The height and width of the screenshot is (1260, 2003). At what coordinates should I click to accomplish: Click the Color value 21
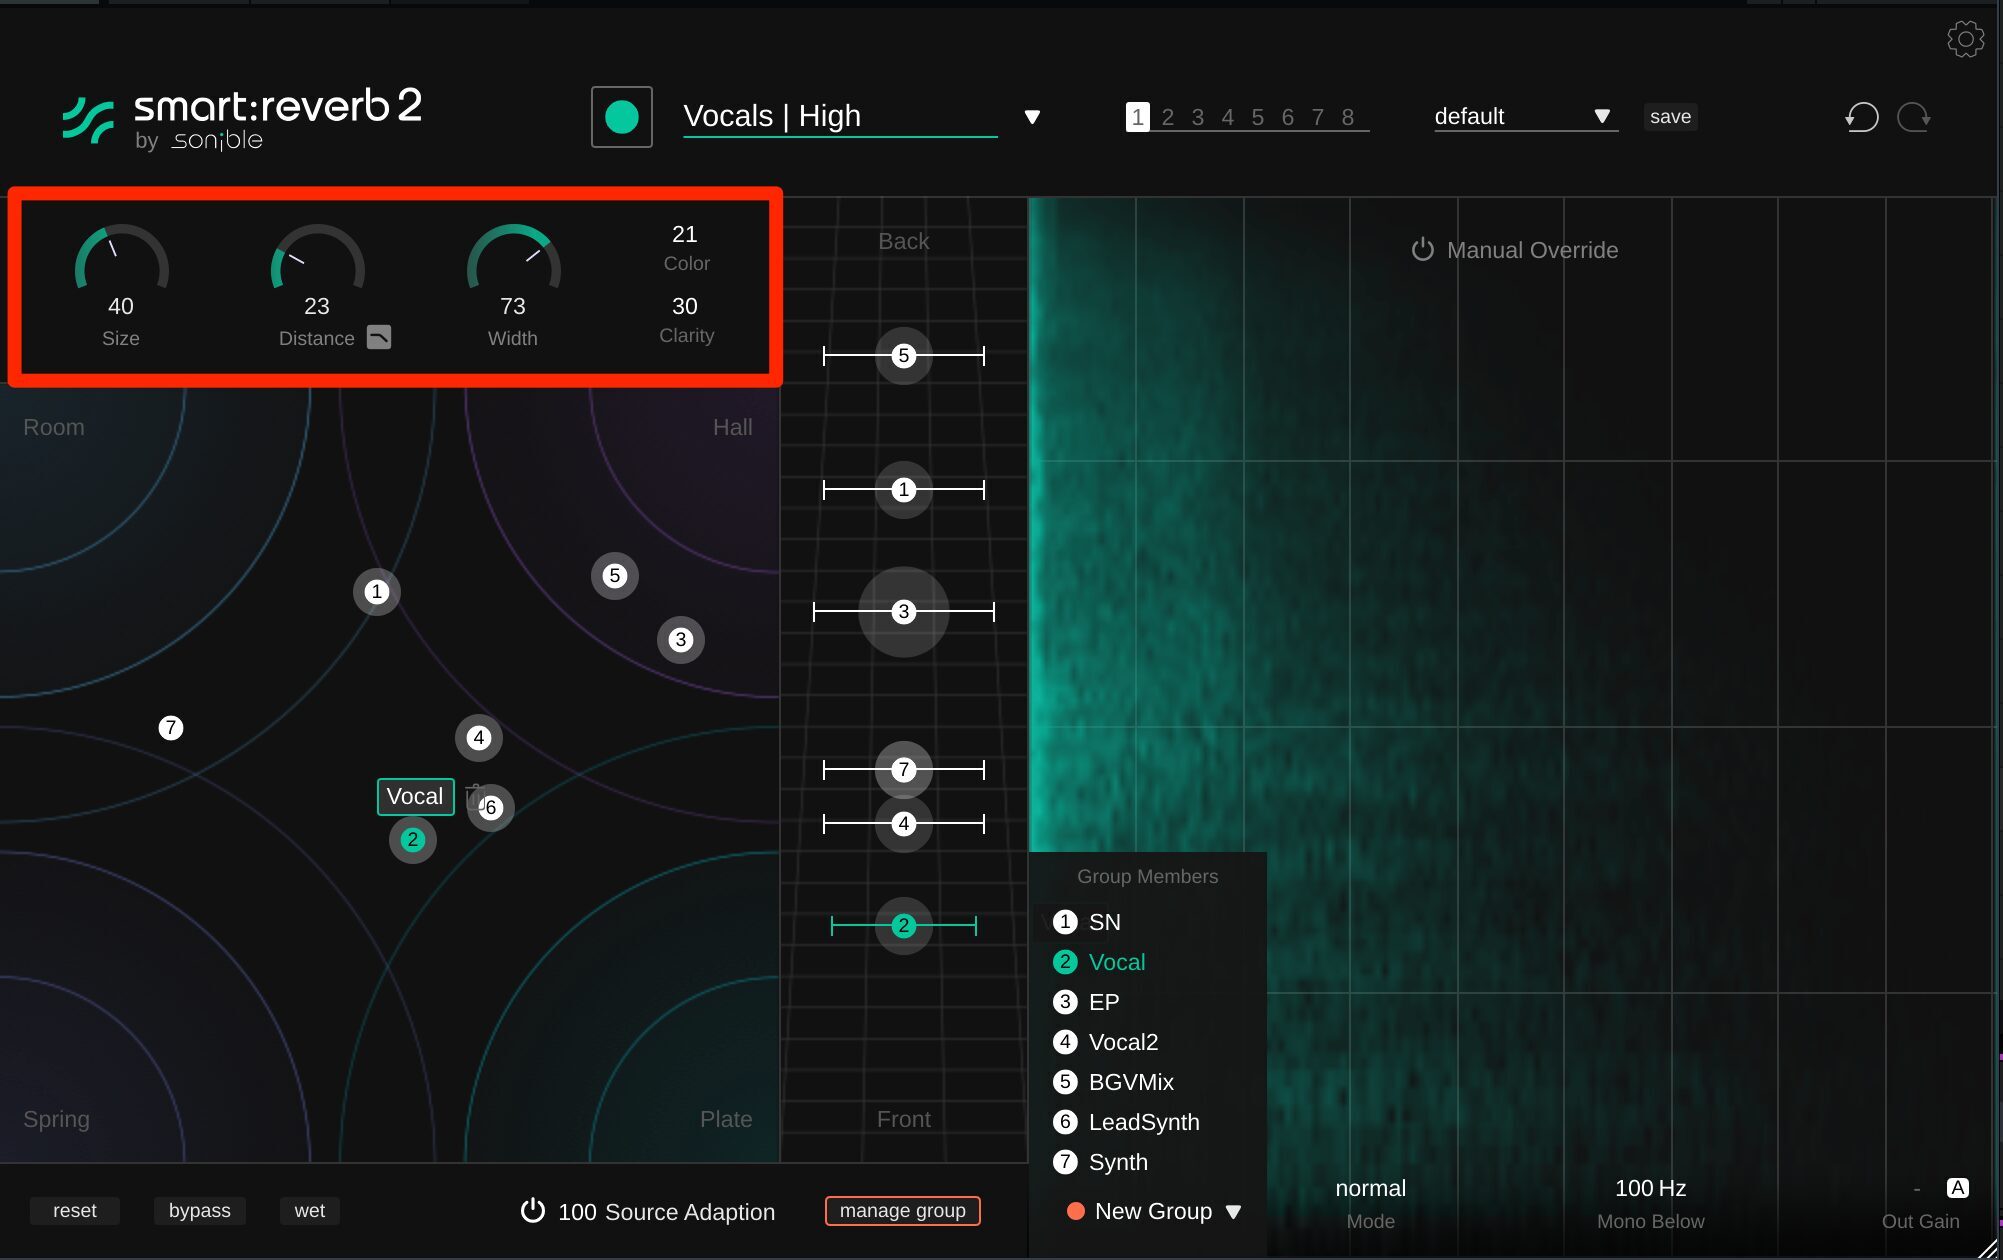[x=685, y=234]
